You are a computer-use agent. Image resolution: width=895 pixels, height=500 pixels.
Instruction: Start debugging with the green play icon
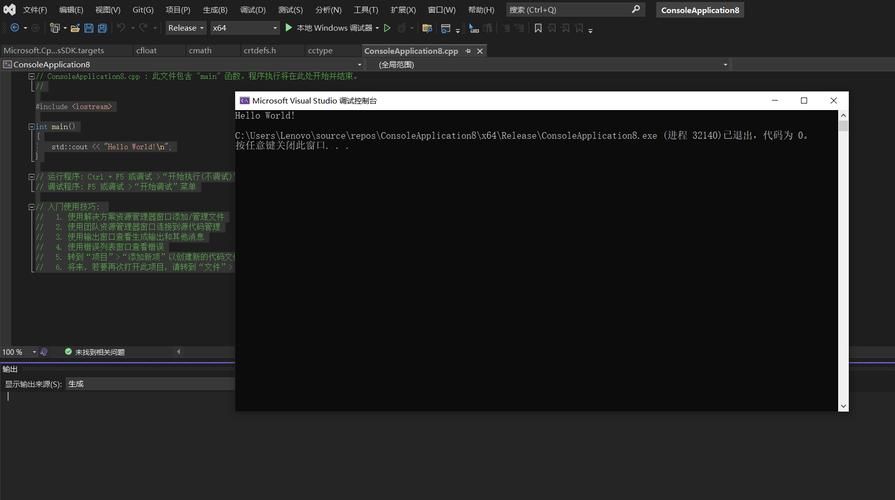pos(289,27)
